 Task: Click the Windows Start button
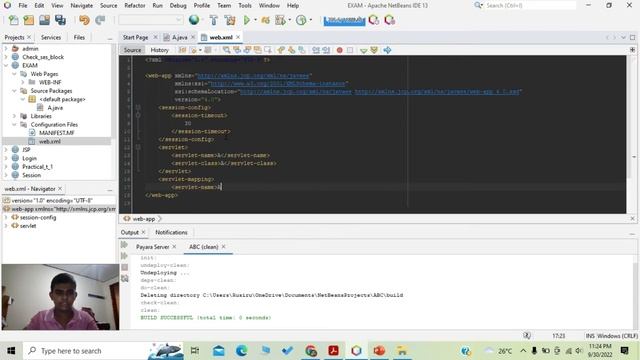point(11,351)
